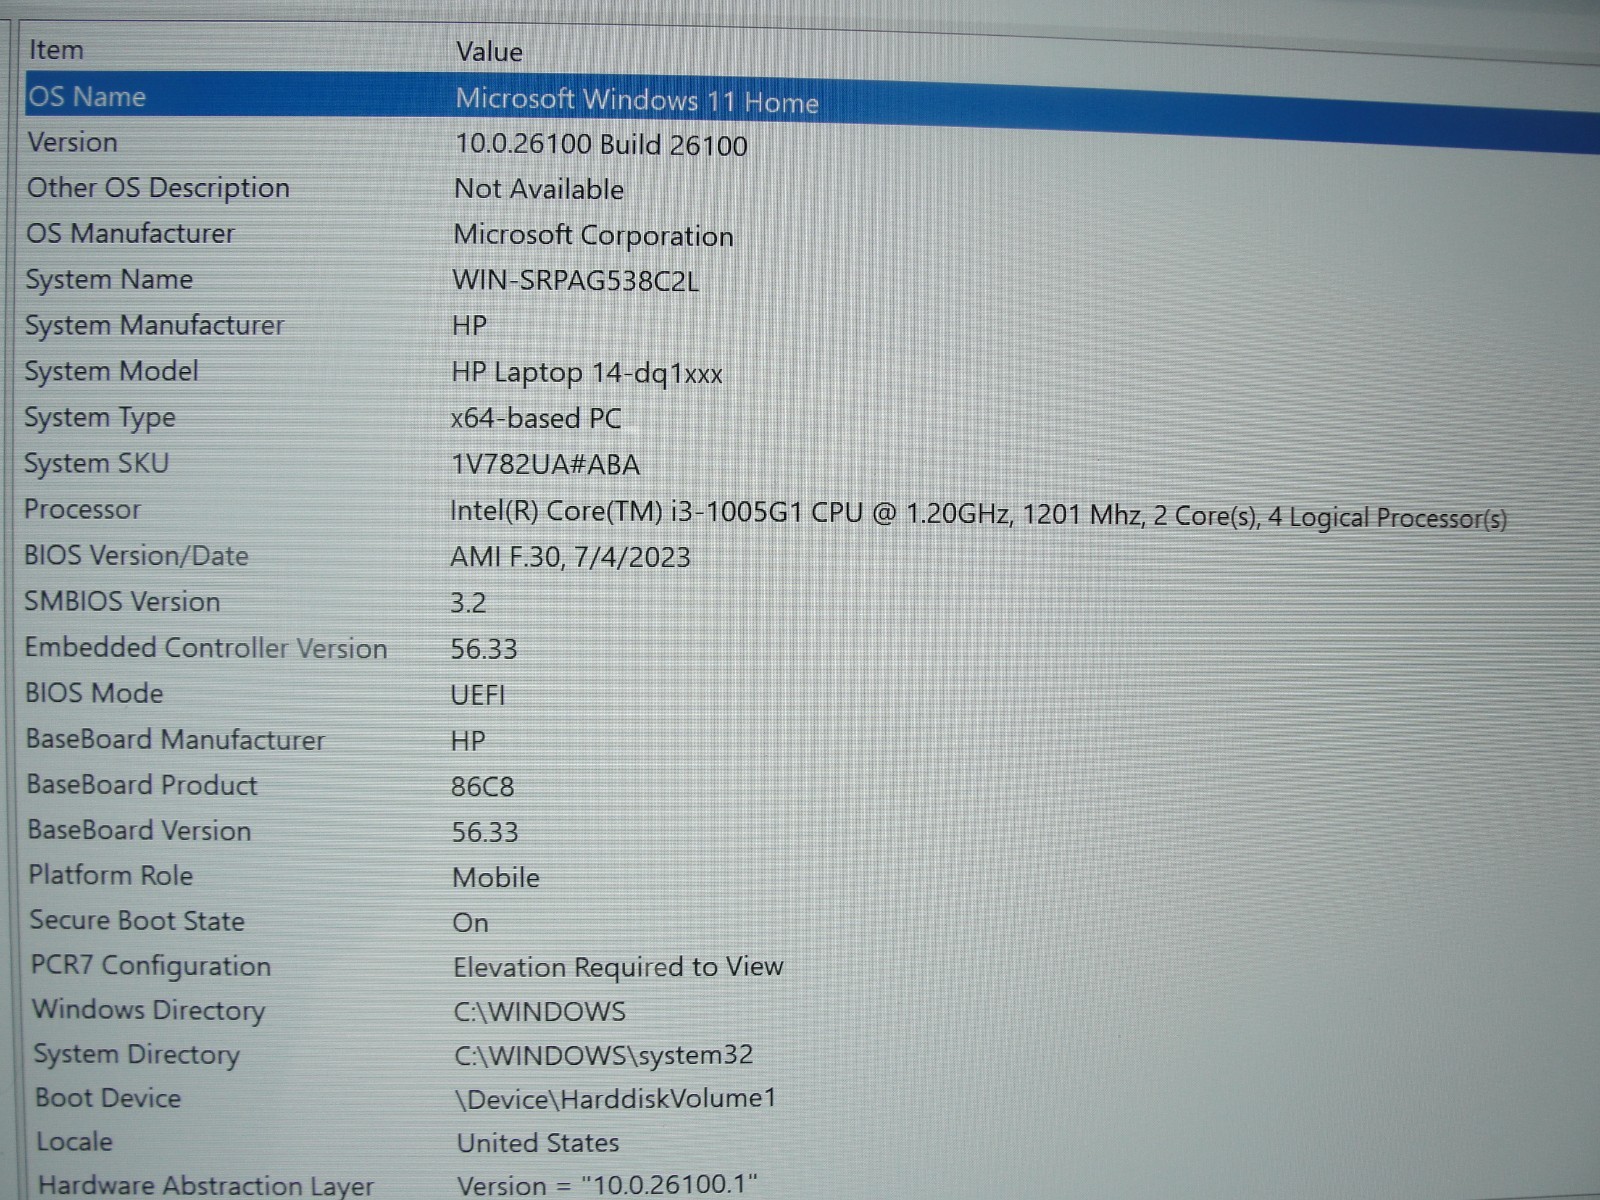
Task: Click the Value column header
Action: pyautogui.click(x=489, y=52)
